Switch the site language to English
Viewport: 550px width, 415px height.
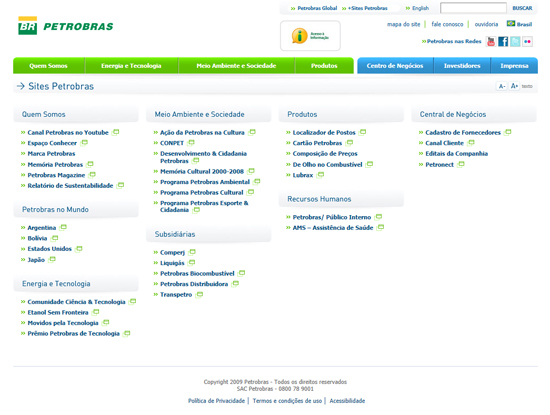420,8
